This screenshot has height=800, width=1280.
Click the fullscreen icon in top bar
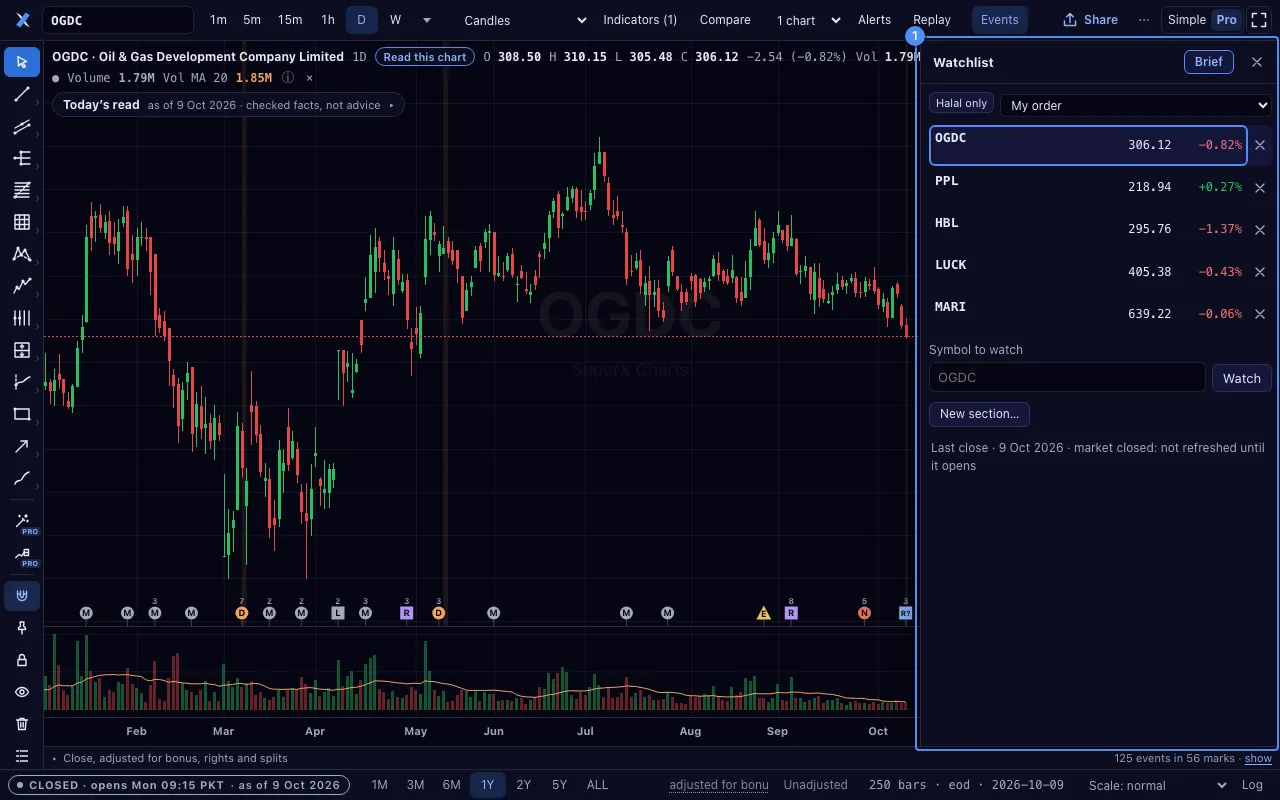1259,20
